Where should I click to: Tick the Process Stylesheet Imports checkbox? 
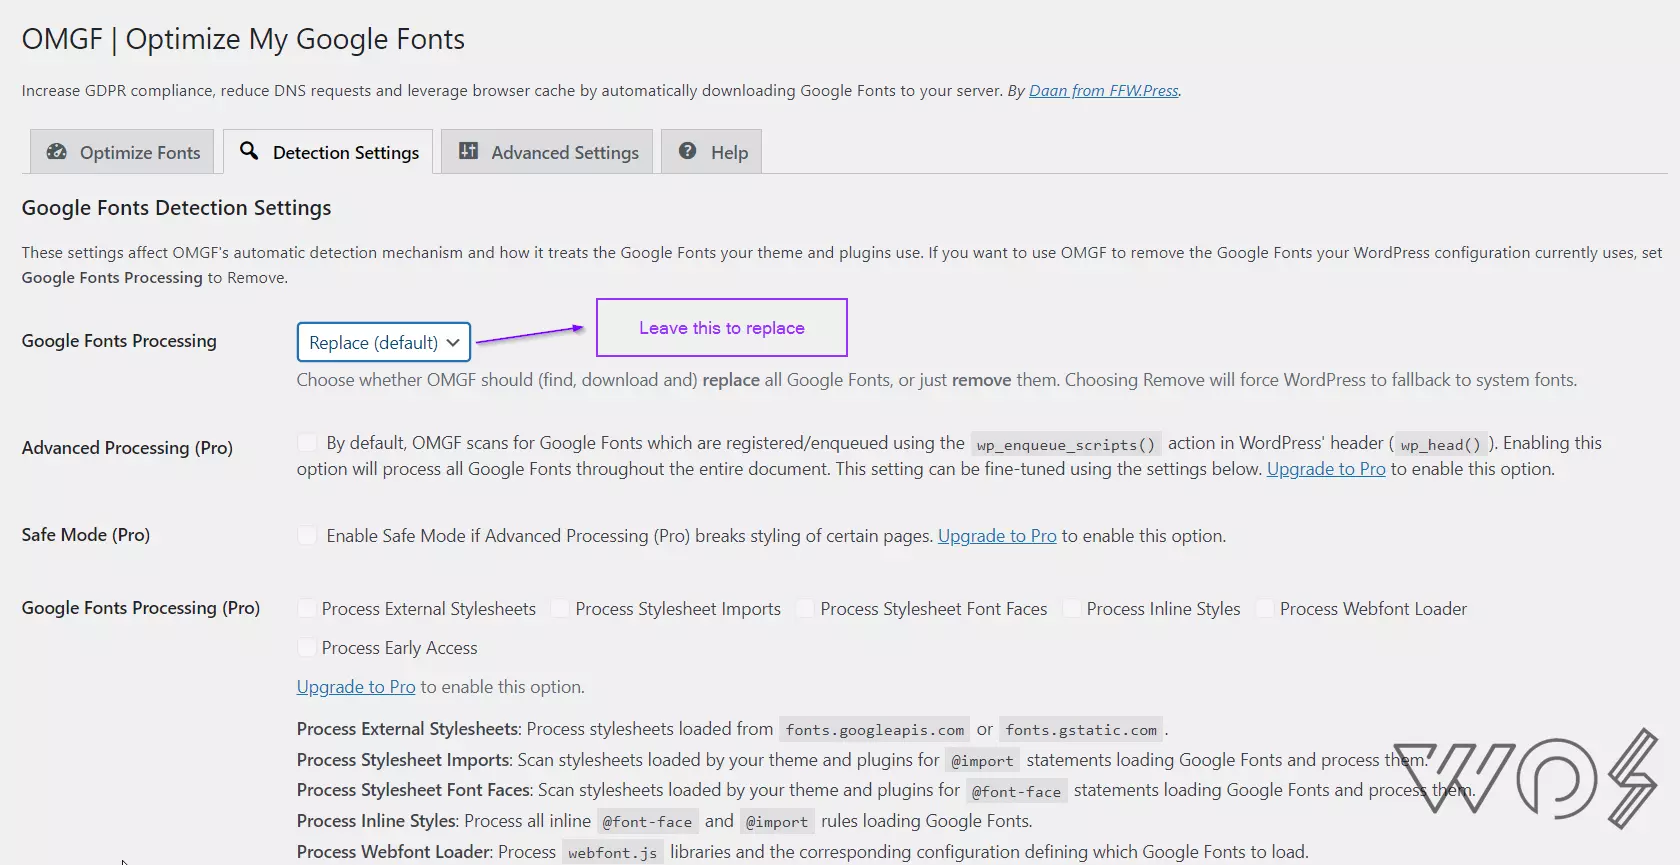coord(561,609)
